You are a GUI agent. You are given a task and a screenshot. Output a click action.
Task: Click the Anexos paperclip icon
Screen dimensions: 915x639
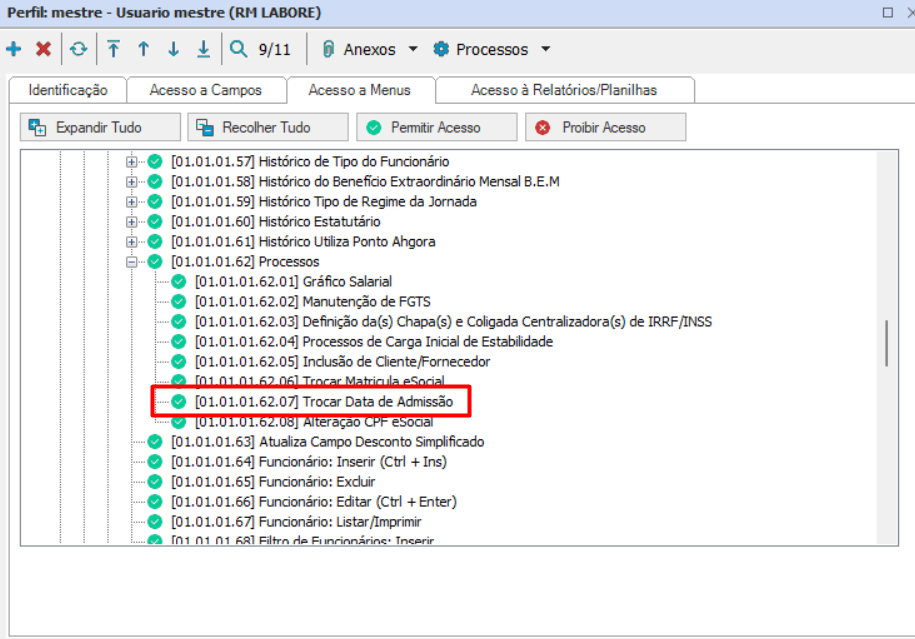pos(329,49)
